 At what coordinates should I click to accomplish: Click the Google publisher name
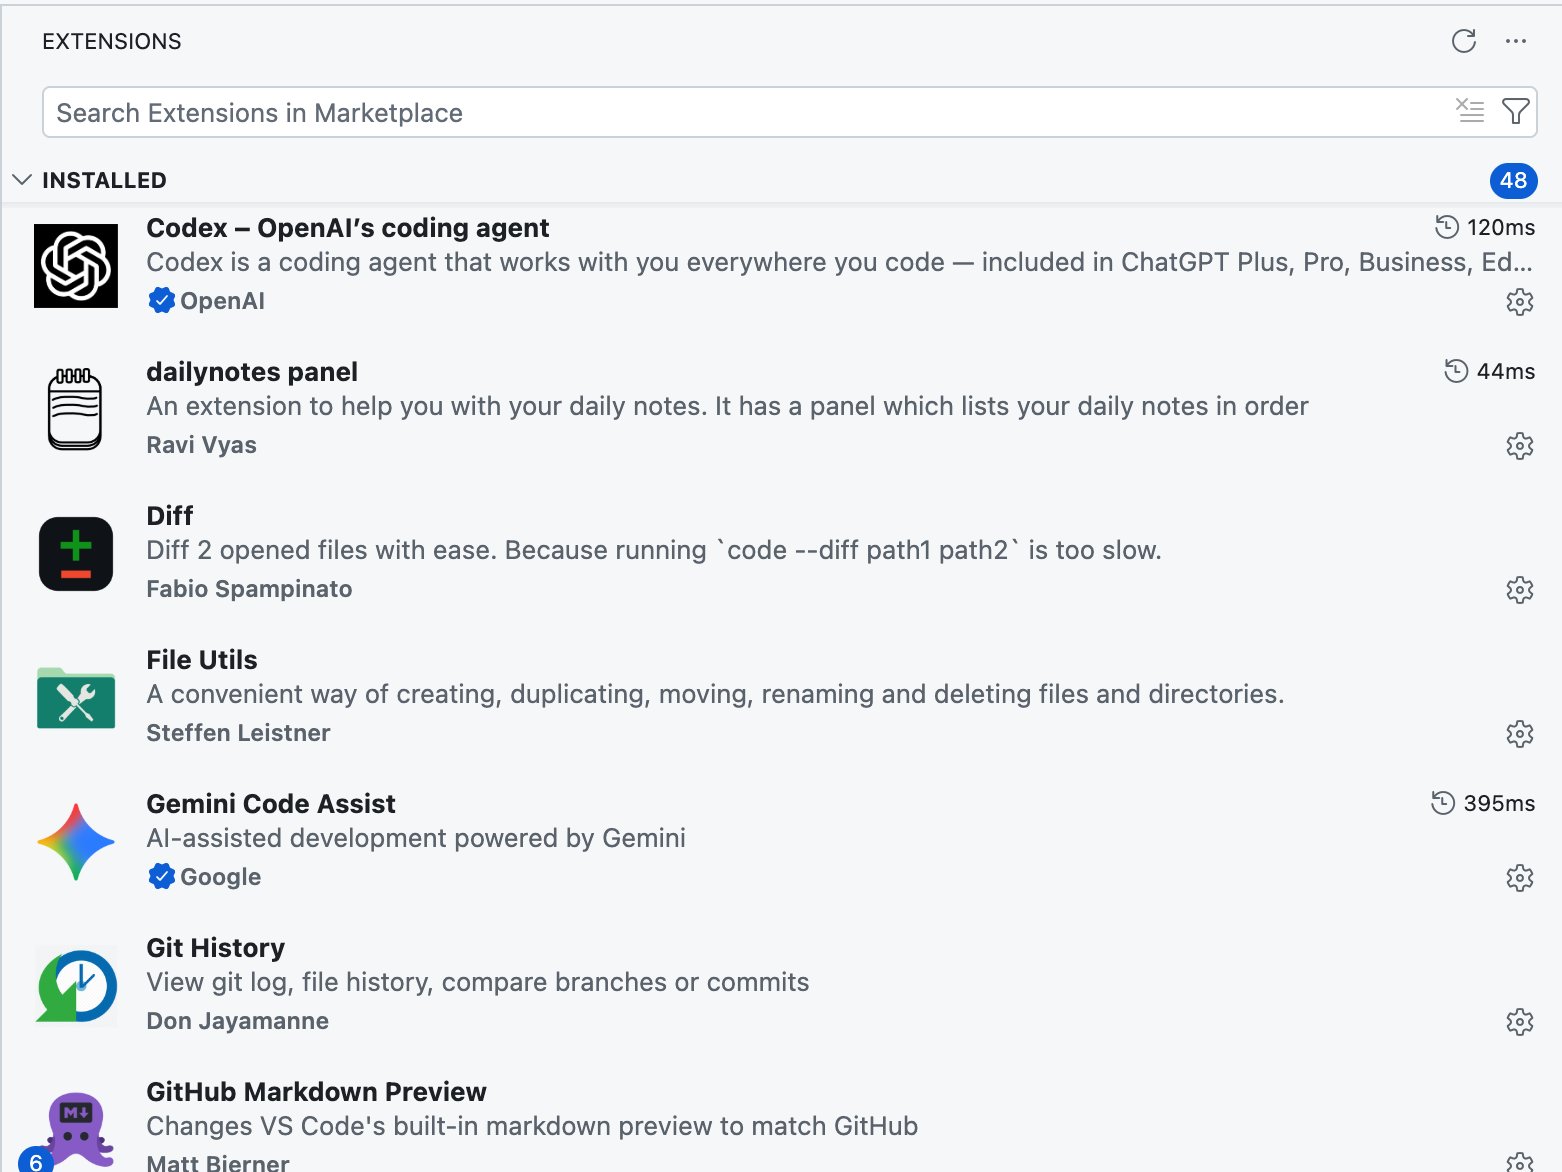pos(221,877)
